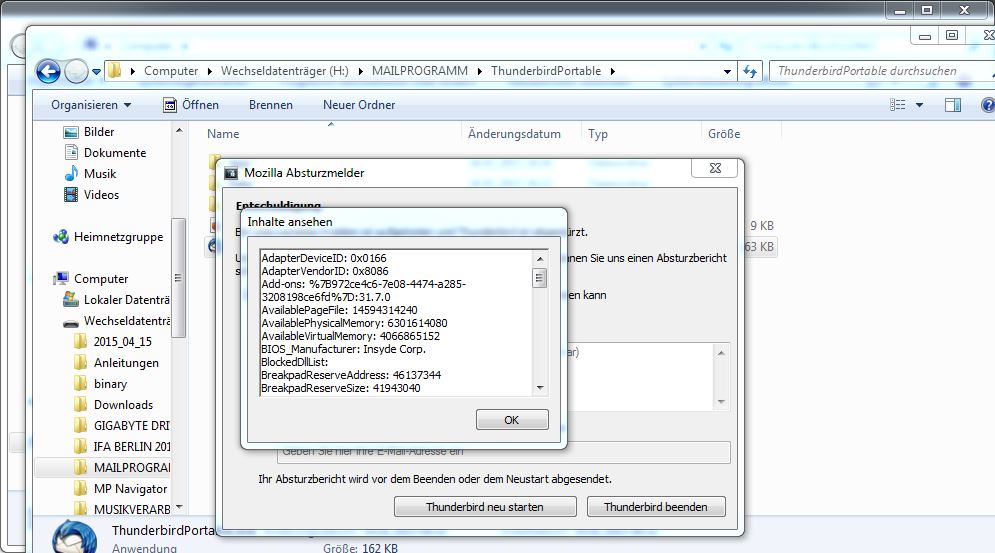995x553 pixels.
Task: Click the e-mail address input field
Action: coord(504,452)
